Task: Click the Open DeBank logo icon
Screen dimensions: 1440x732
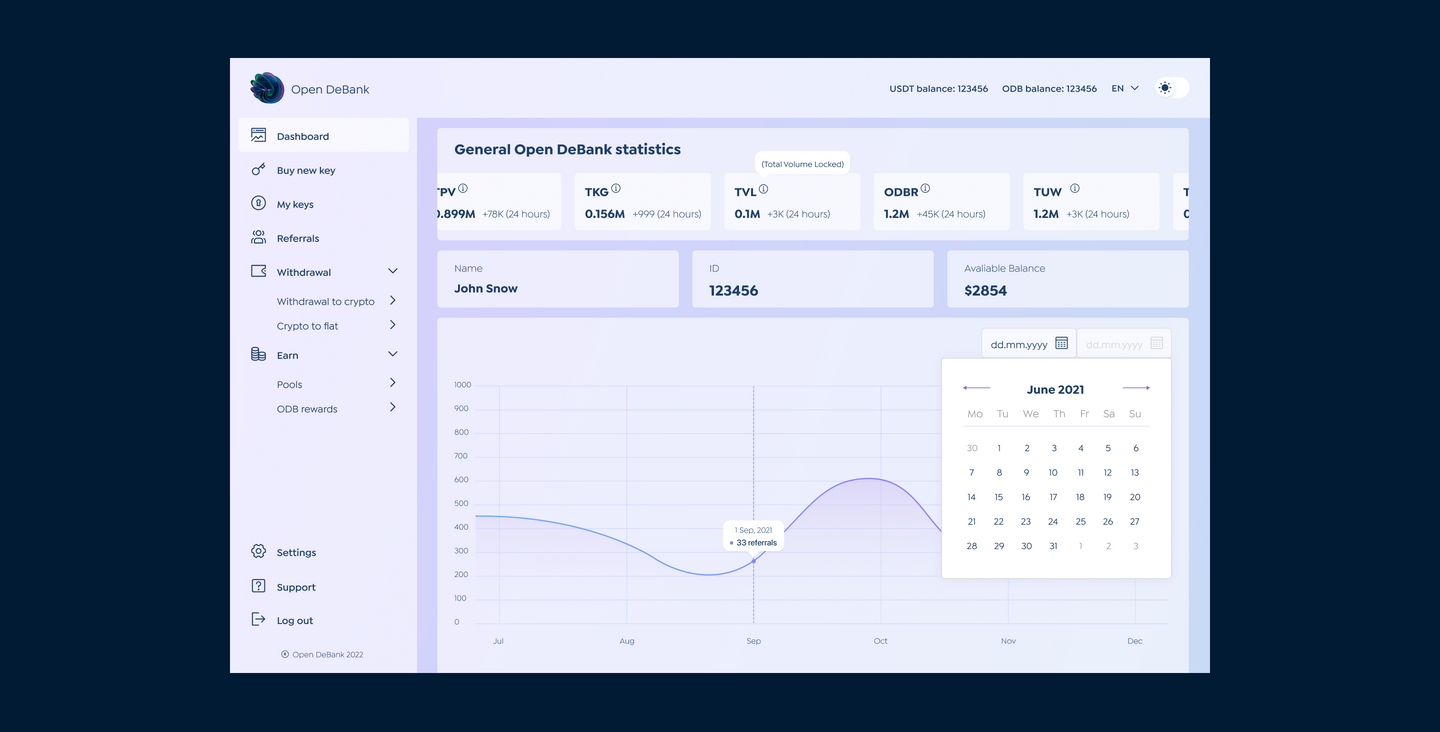Action: [x=267, y=88]
